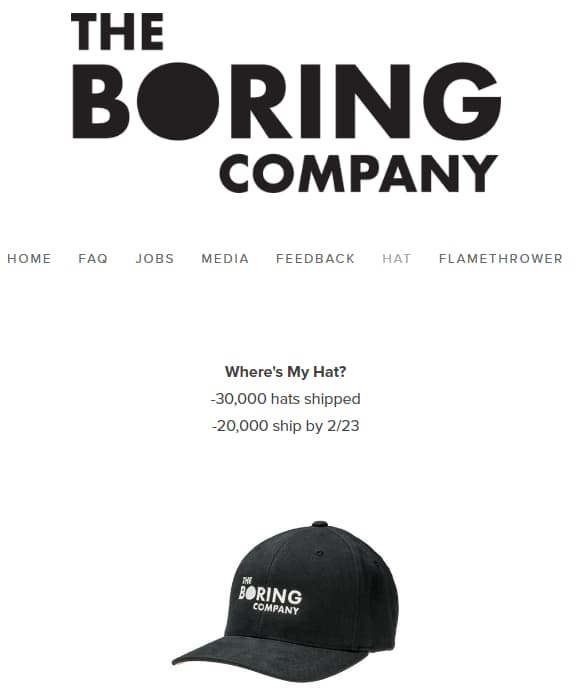Click the embroidered logo on the black hat
The height and width of the screenshot is (688, 576).
point(270,596)
